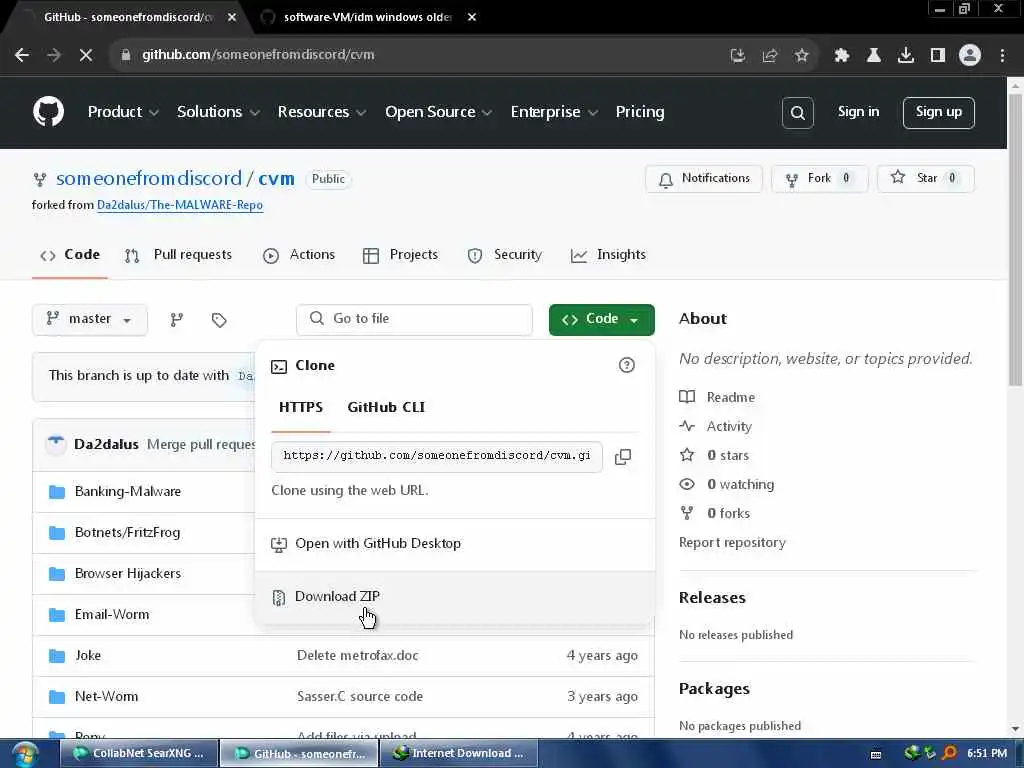Screen dimensions: 1024x768
Task: Expand the Resources menu
Action: click(321, 112)
